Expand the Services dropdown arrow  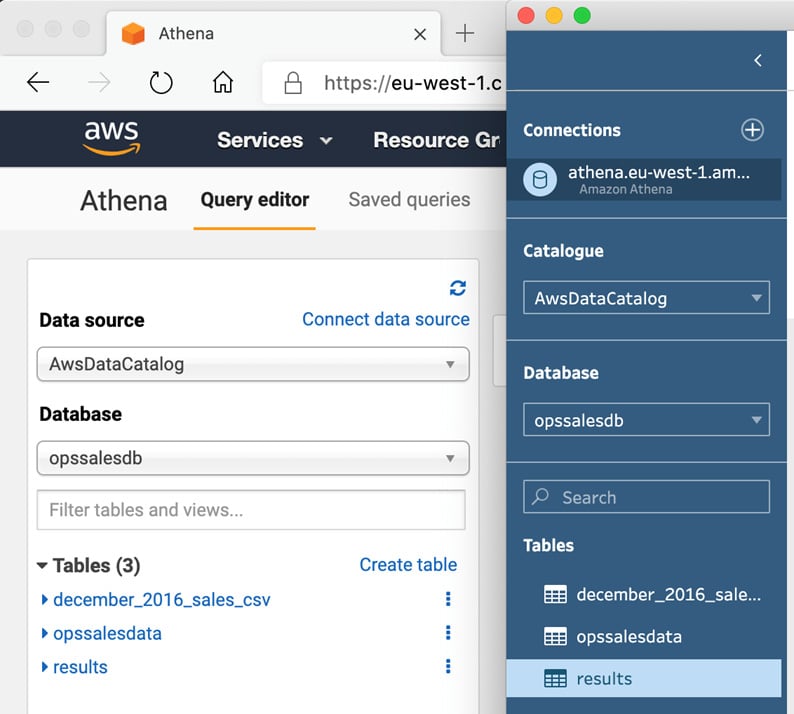pos(327,140)
